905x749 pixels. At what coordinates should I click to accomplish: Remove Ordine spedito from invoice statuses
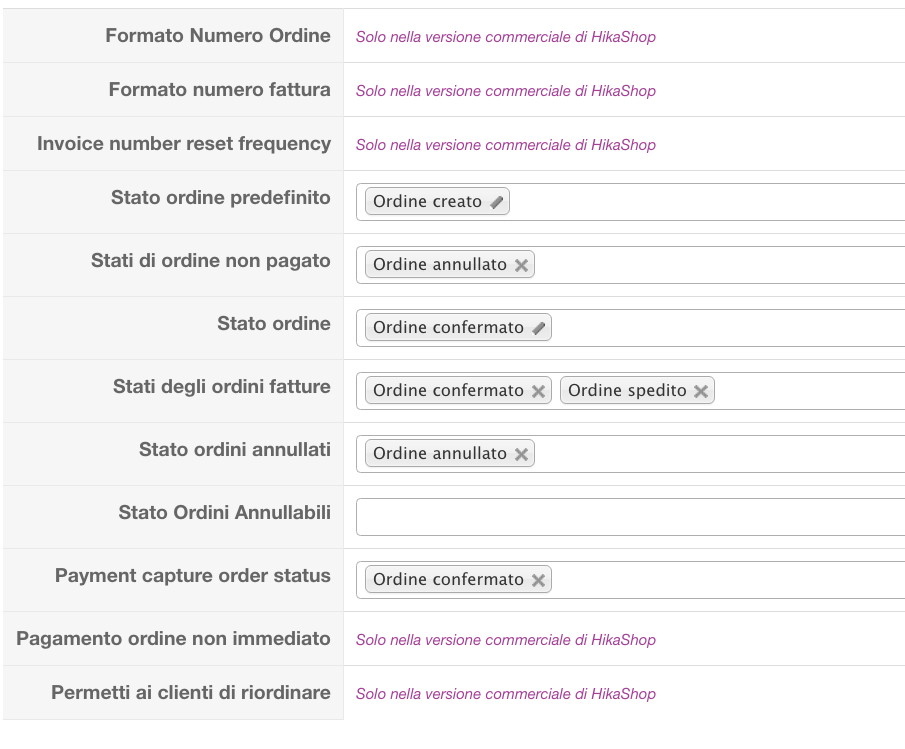tap(701, 391)
